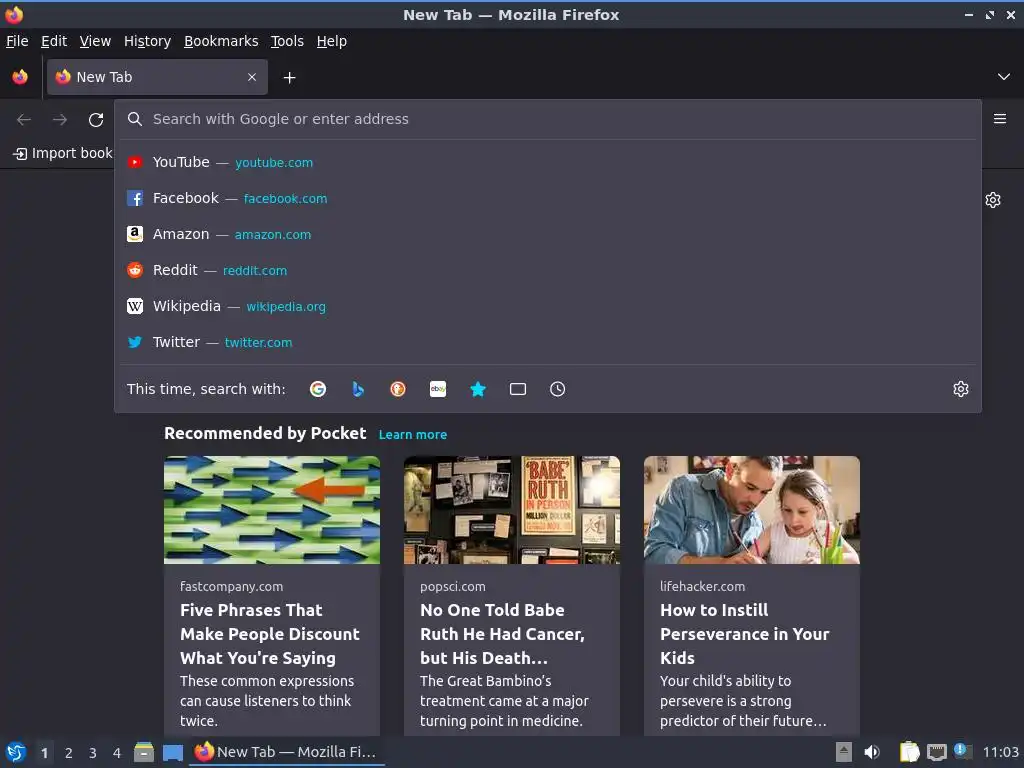Switch to workspace 4
The width and height of the screenshot is (1024, 768).
click(x=117, y=753)
